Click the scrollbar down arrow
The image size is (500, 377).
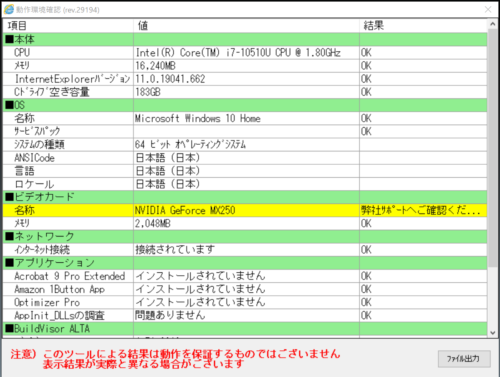[492, 333]
